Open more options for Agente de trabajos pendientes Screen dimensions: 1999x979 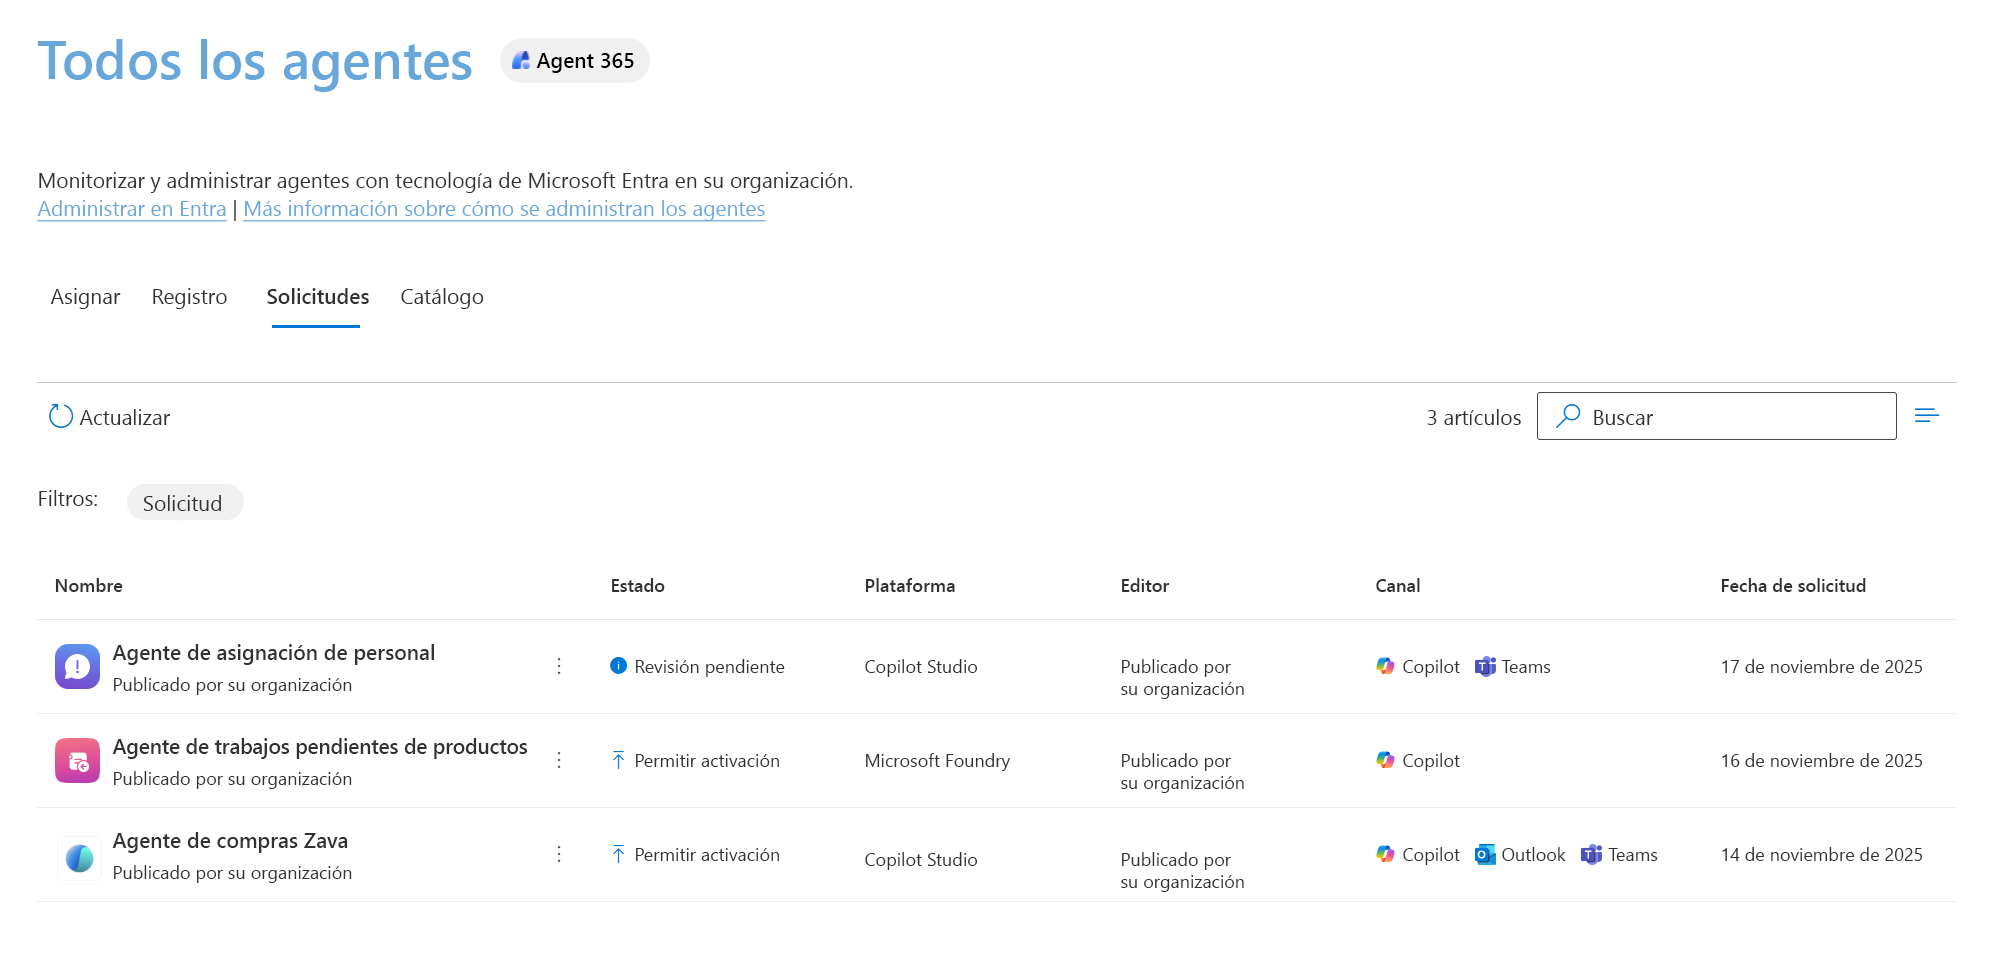pyautogui.click(x=559, y=760)
